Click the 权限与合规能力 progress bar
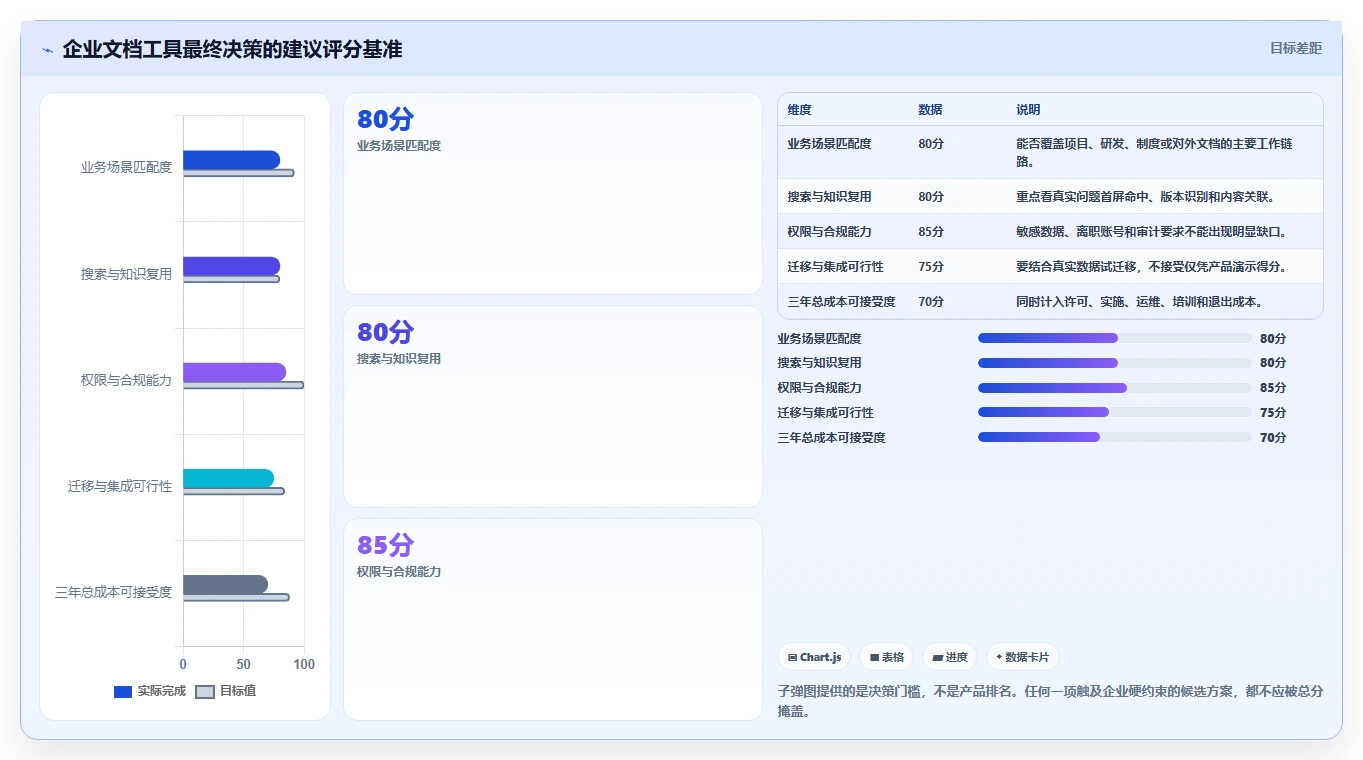This screenshot has width=1363, height=760. coord(1114,388)
